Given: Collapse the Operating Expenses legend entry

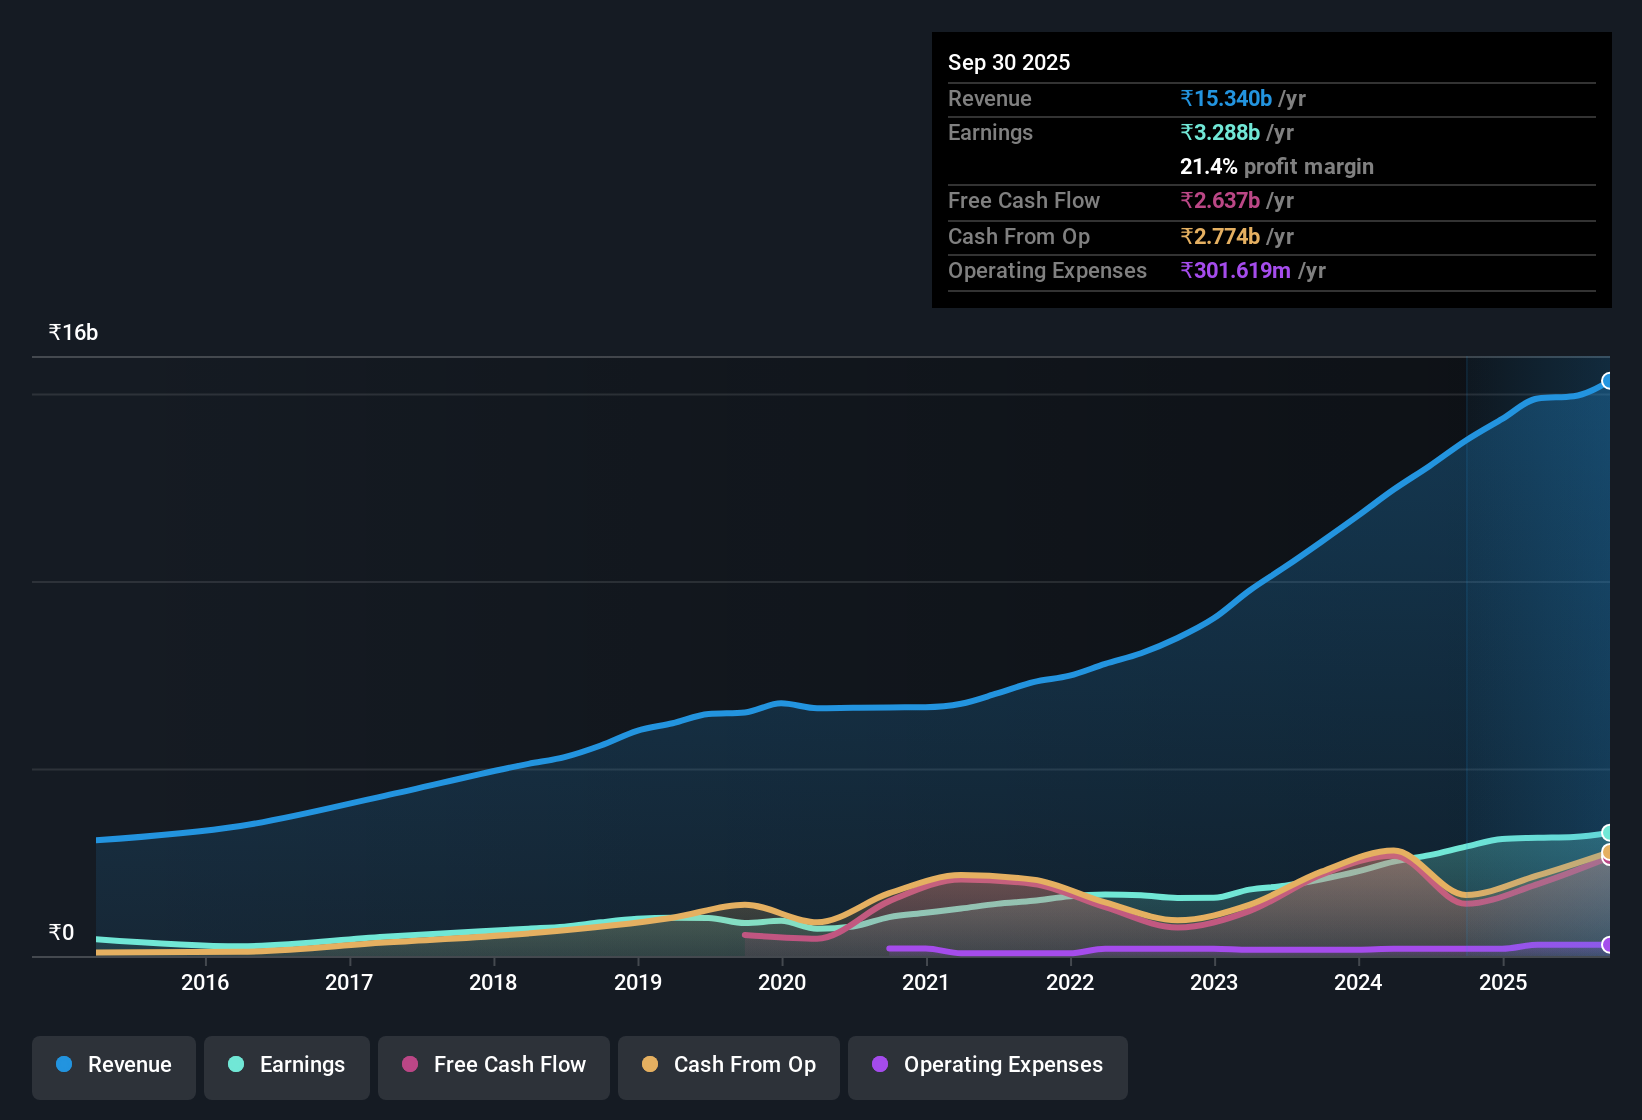Looking at the screenshot, I should click(987, 1065).
